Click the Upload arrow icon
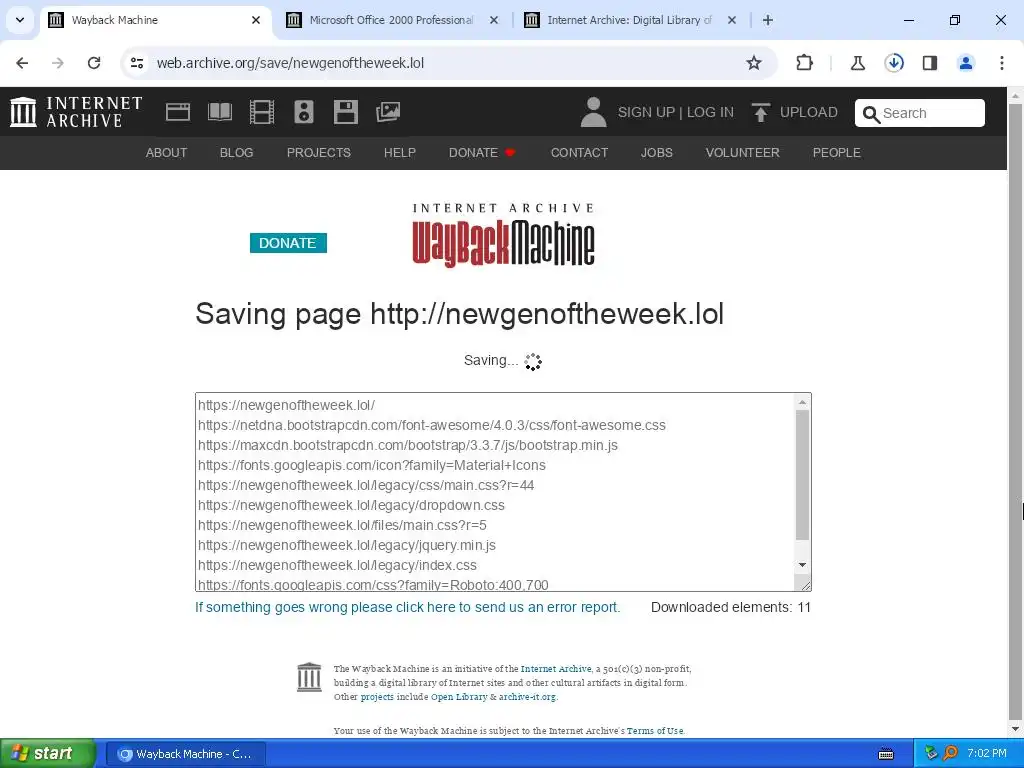 (x=760, y=112)
